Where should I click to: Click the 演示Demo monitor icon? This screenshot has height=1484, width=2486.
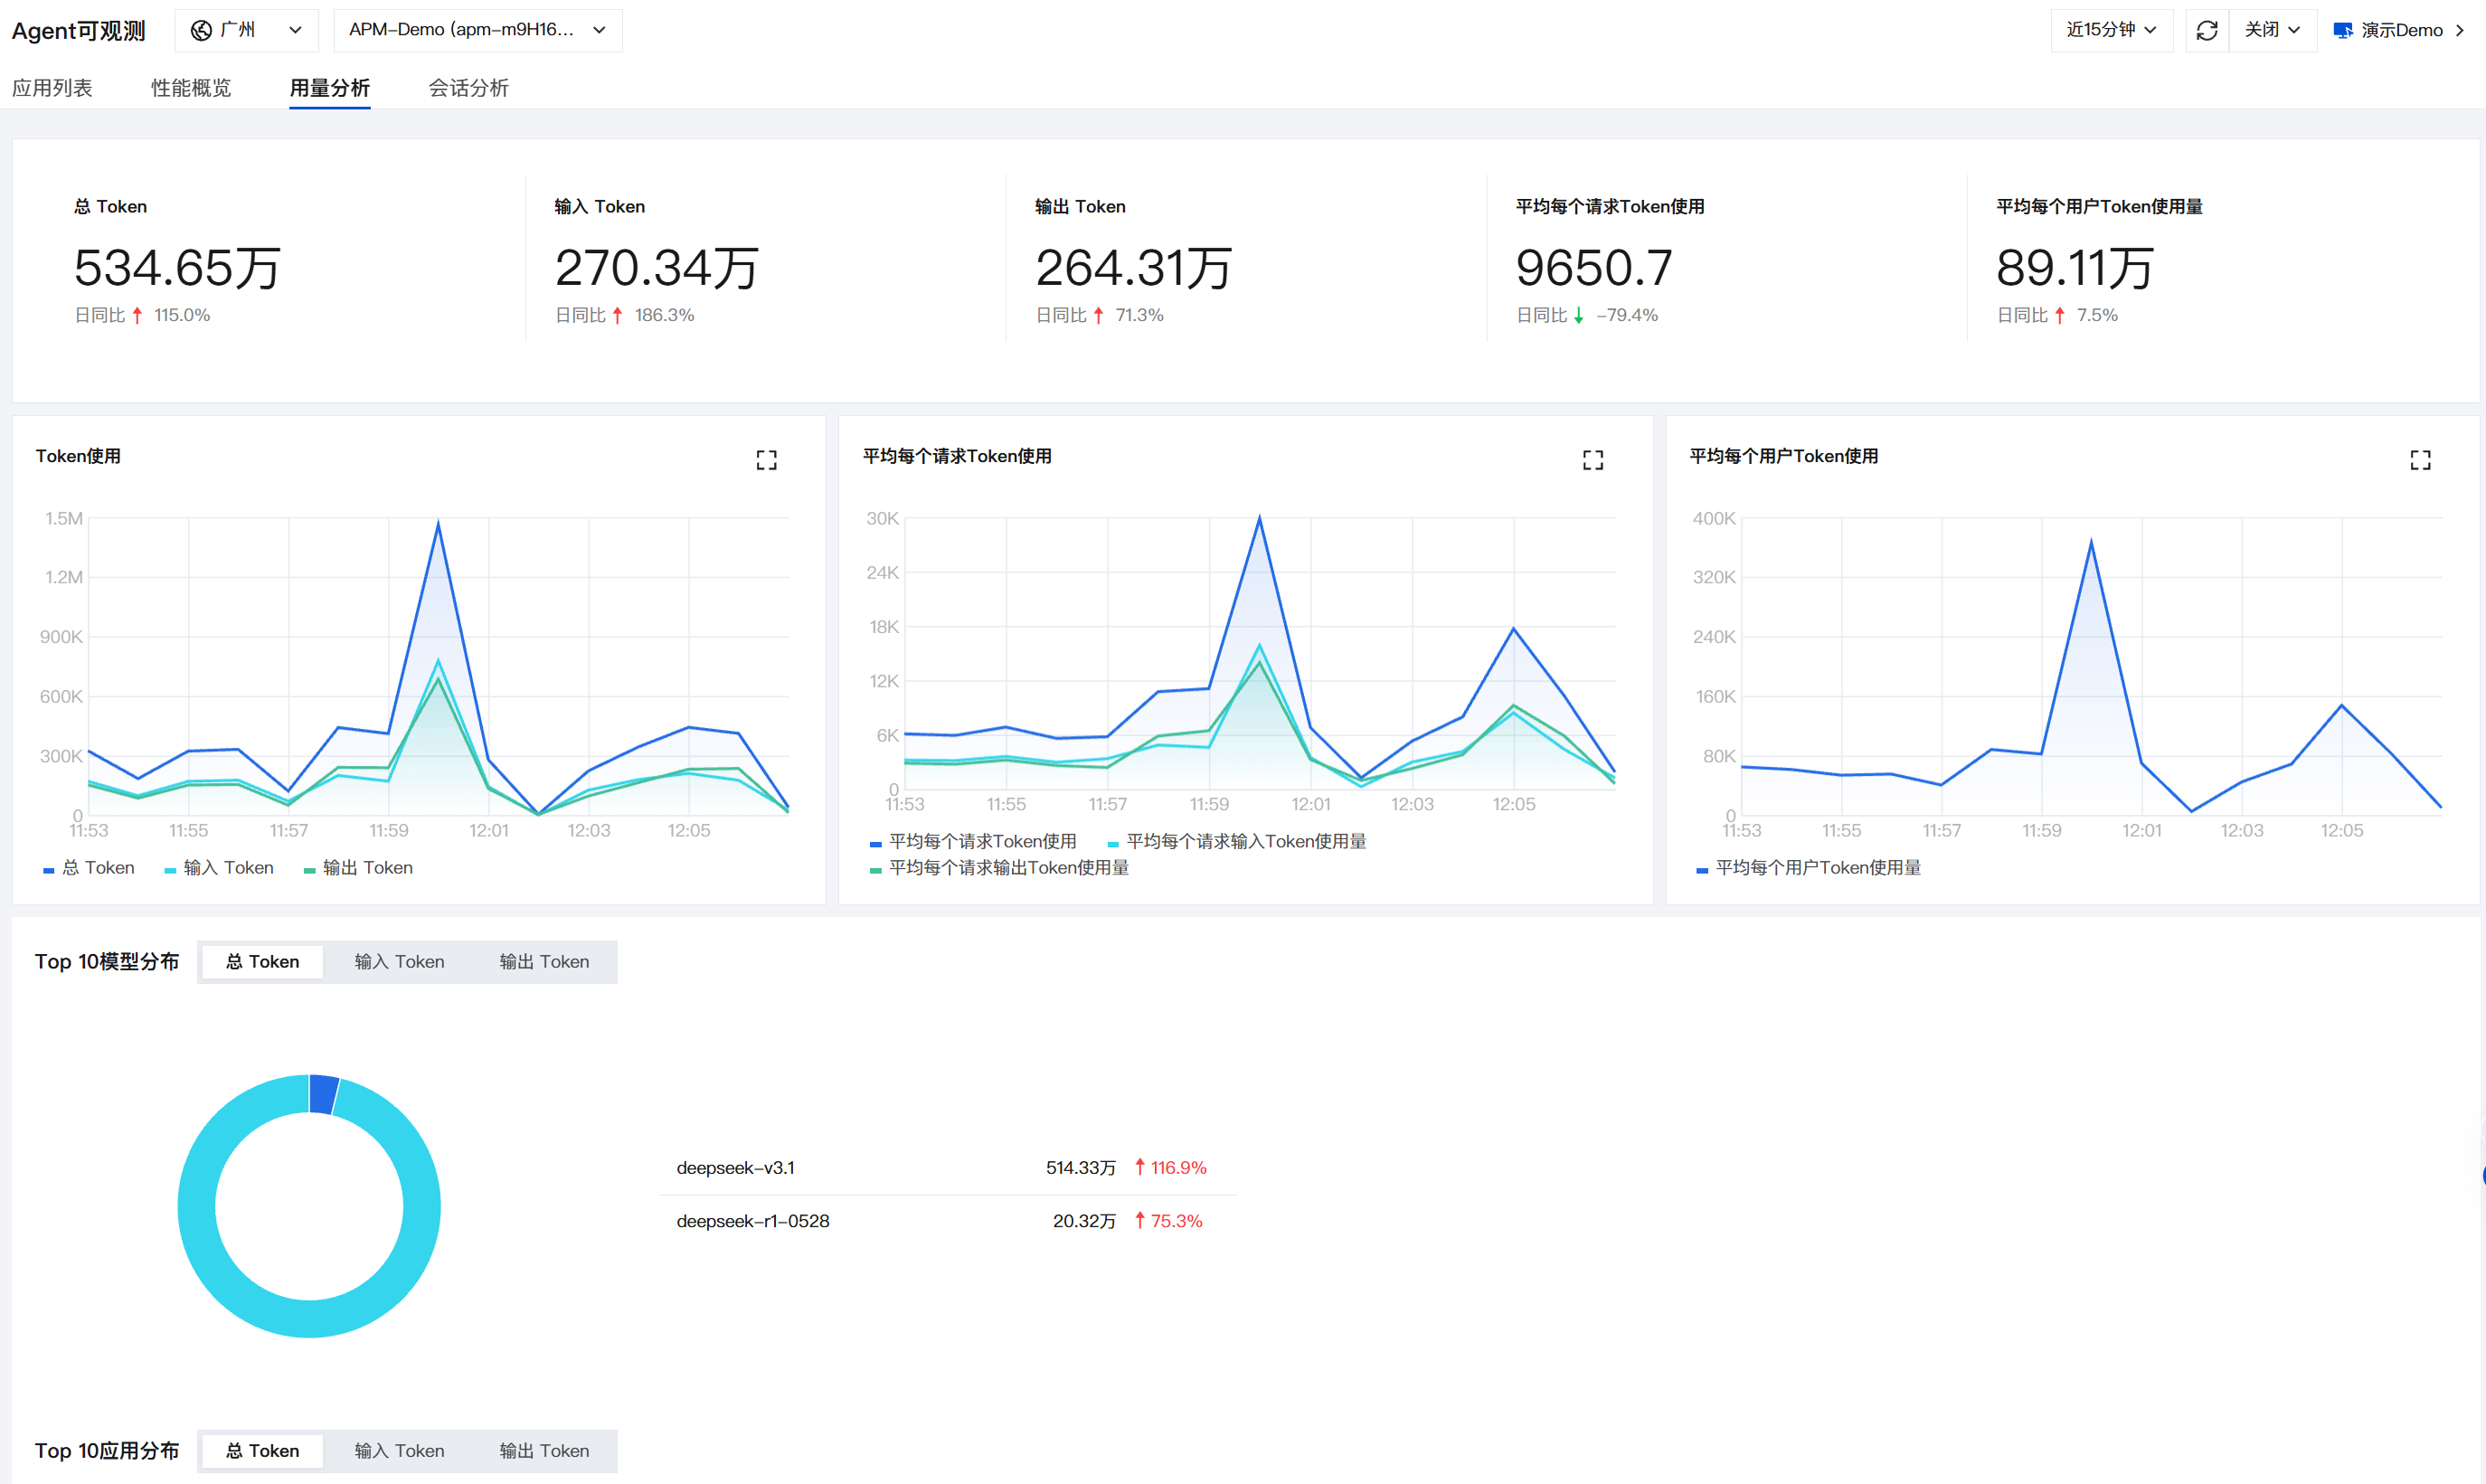tap(2342, 31)
